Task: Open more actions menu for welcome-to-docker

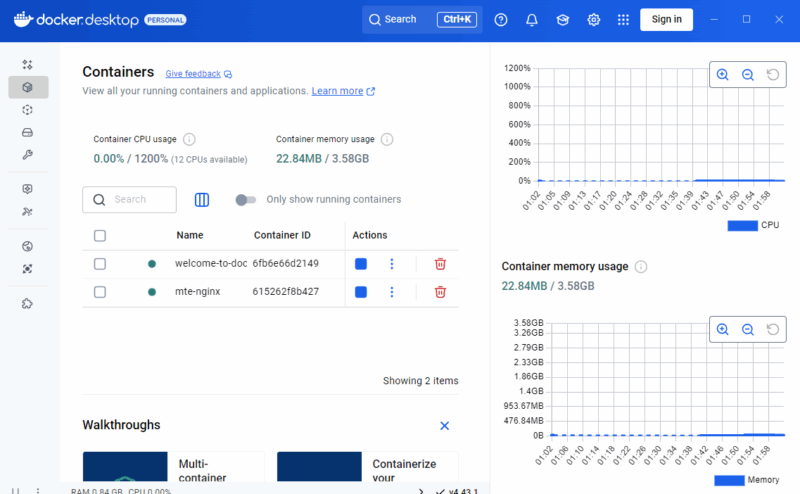Action: pos(392,264)
